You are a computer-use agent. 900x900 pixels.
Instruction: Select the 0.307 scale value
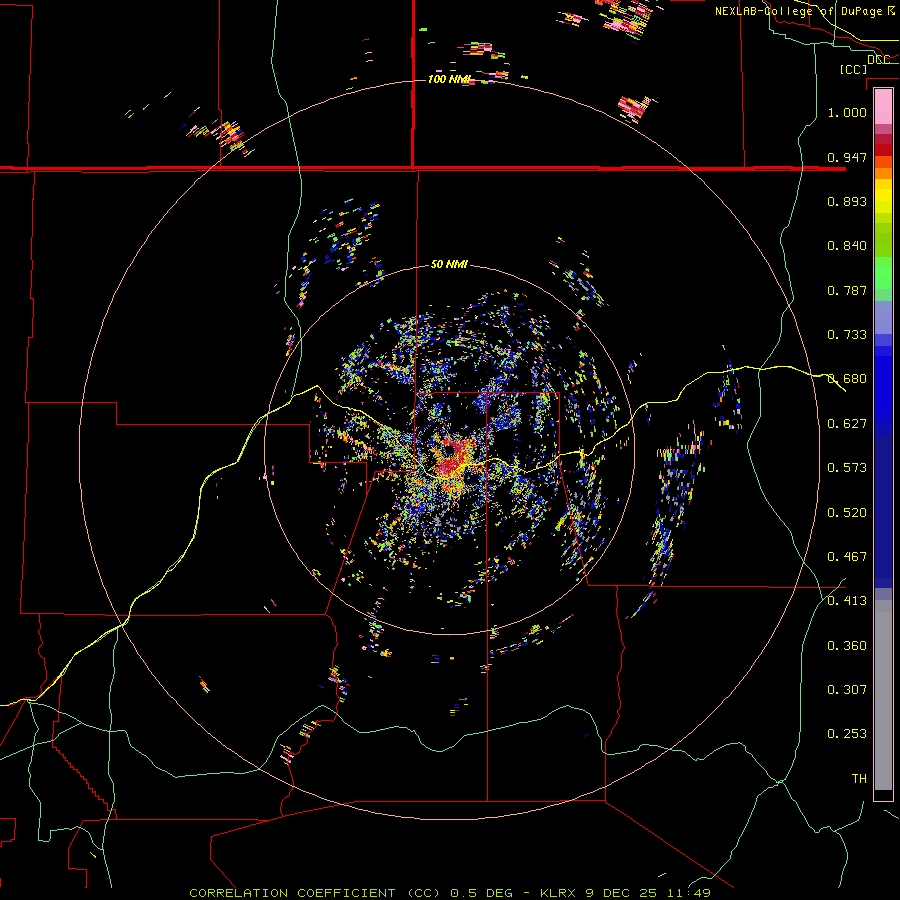847,690
